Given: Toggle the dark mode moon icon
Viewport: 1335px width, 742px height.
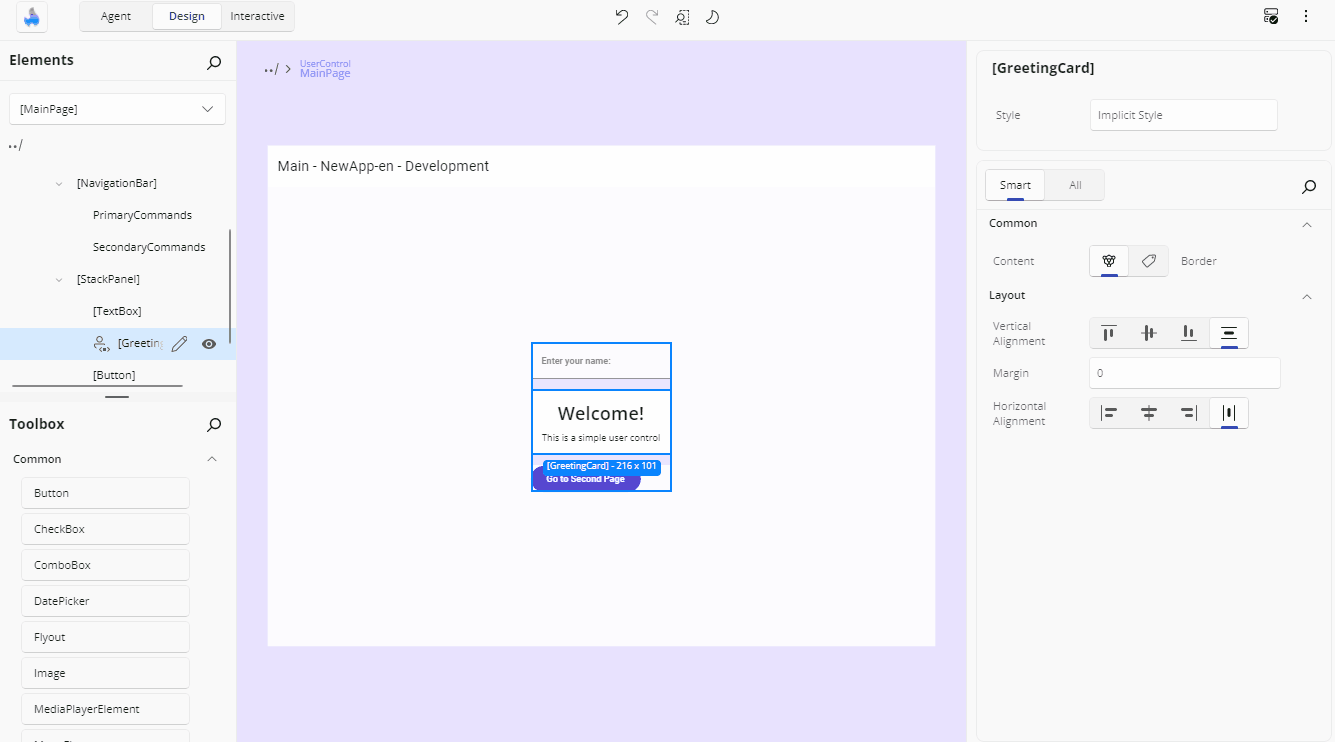Looking at the screenshot, I should 712,17.
